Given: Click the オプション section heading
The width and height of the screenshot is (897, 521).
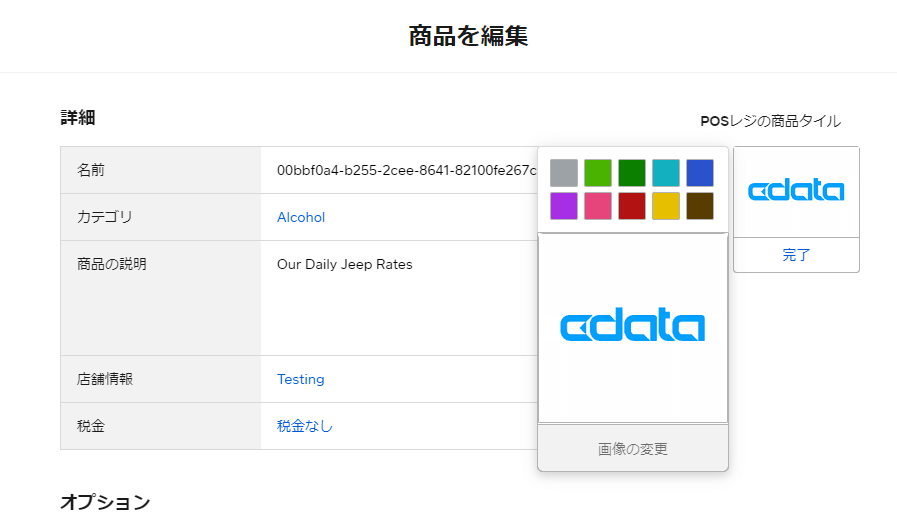Looking at the screenshot, I should click(105, 502).
